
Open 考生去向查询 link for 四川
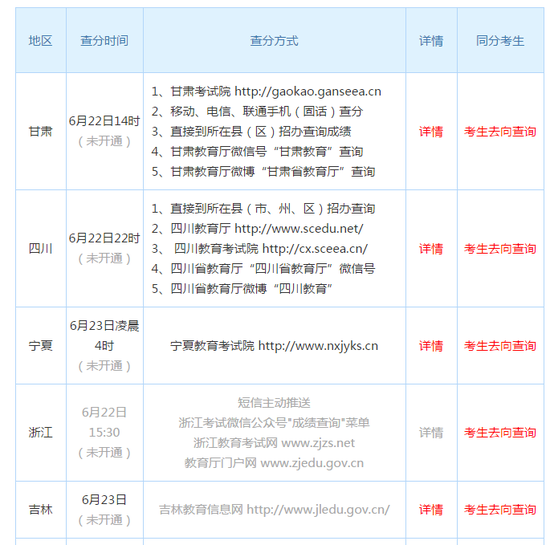(x=500, y=249)
